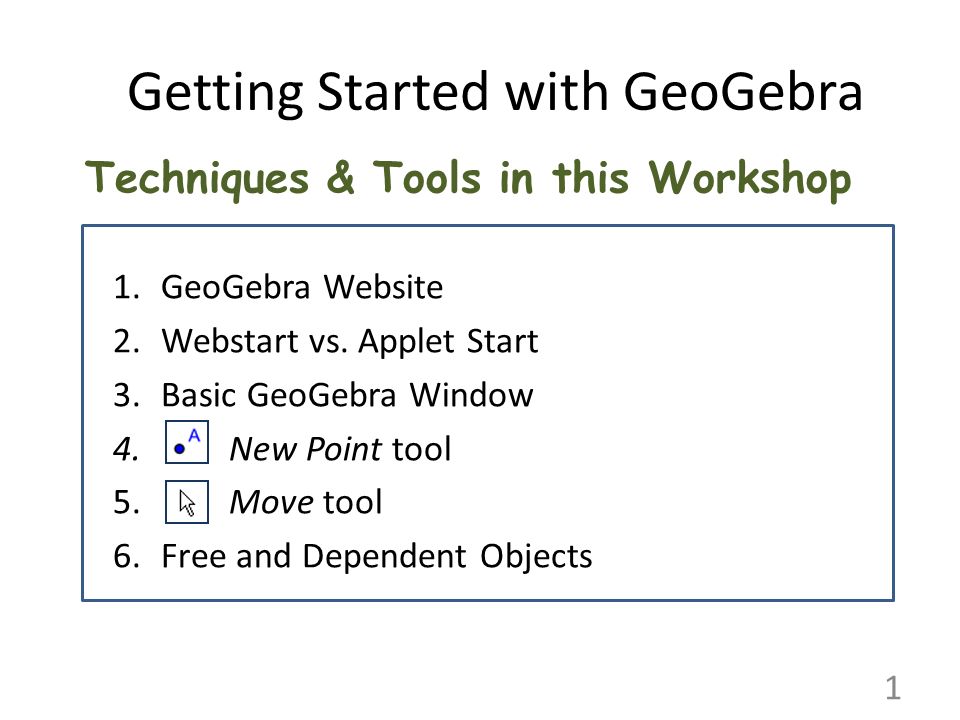The height and width of the screenshot is (720, 960).
Task: Select the green 'Techniques & Tools' heading
Action: [x=468, y=178]
